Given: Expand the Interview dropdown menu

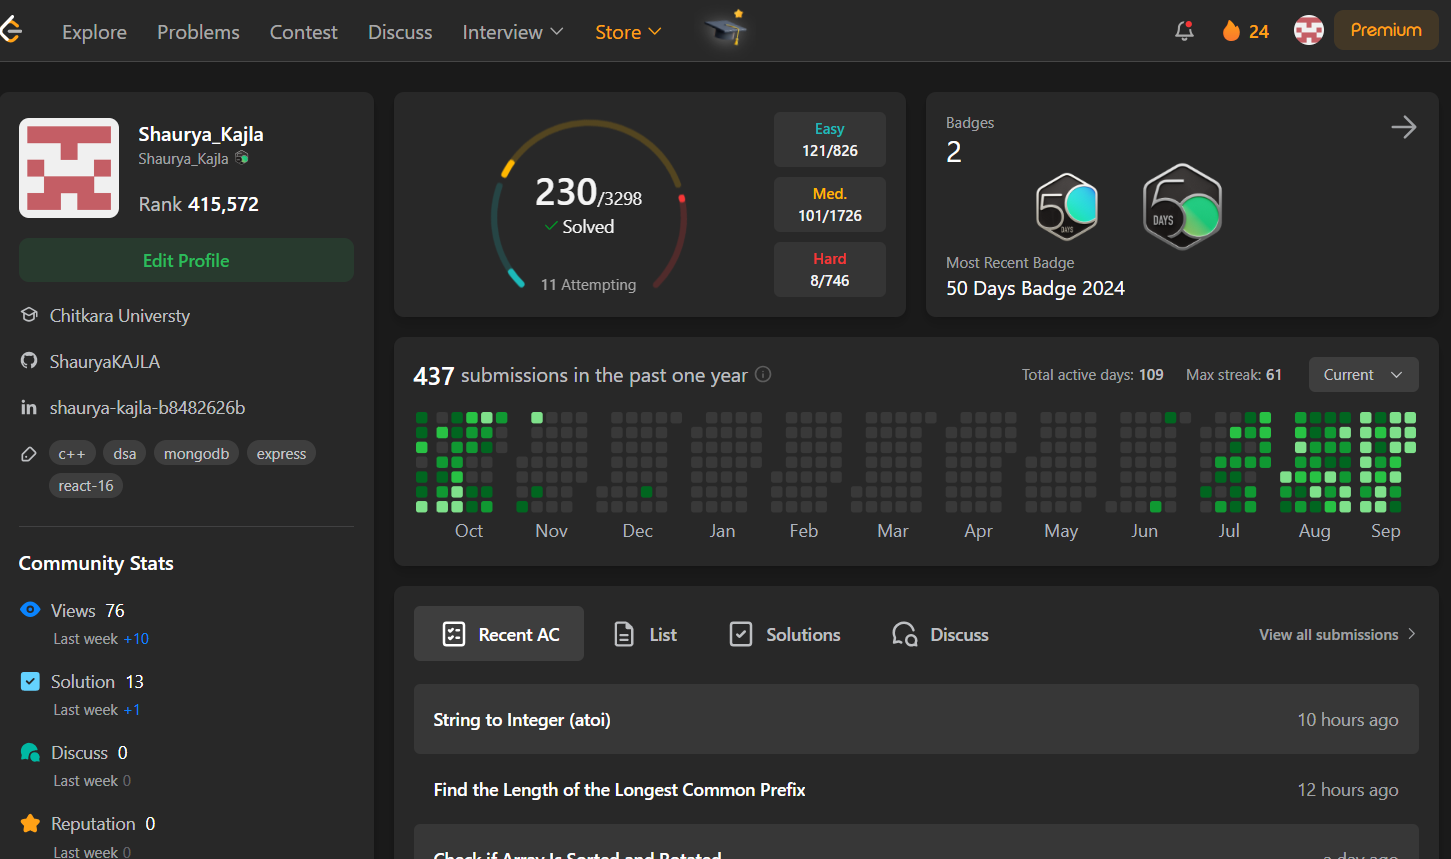Looking at the screenshot, I should click(x=513, y=32).
